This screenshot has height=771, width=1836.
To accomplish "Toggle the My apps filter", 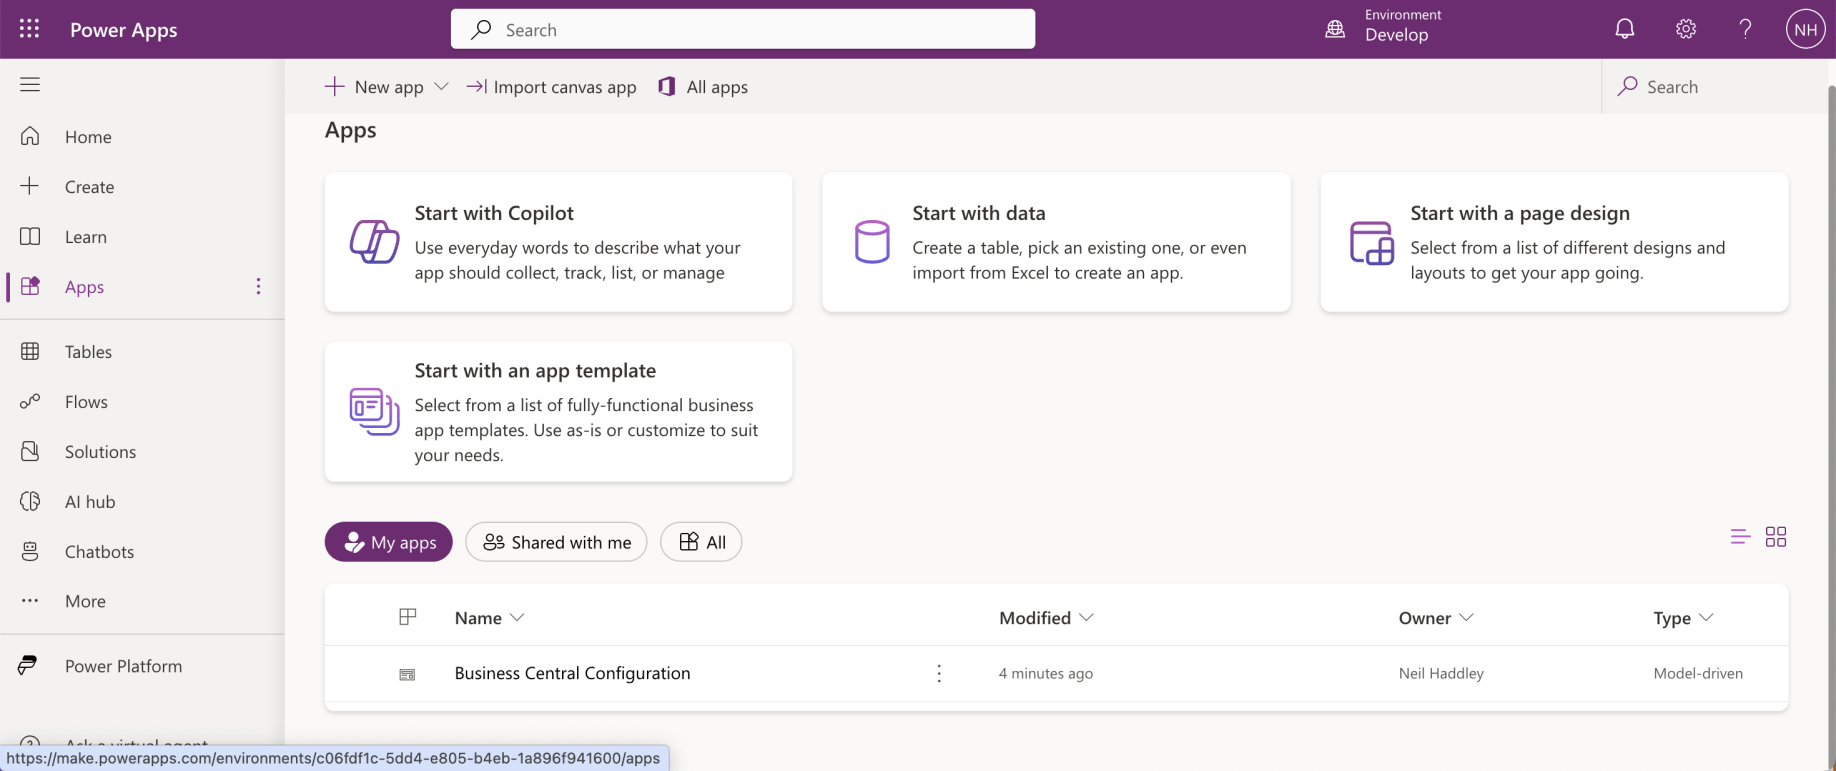I will pos(388,542).
